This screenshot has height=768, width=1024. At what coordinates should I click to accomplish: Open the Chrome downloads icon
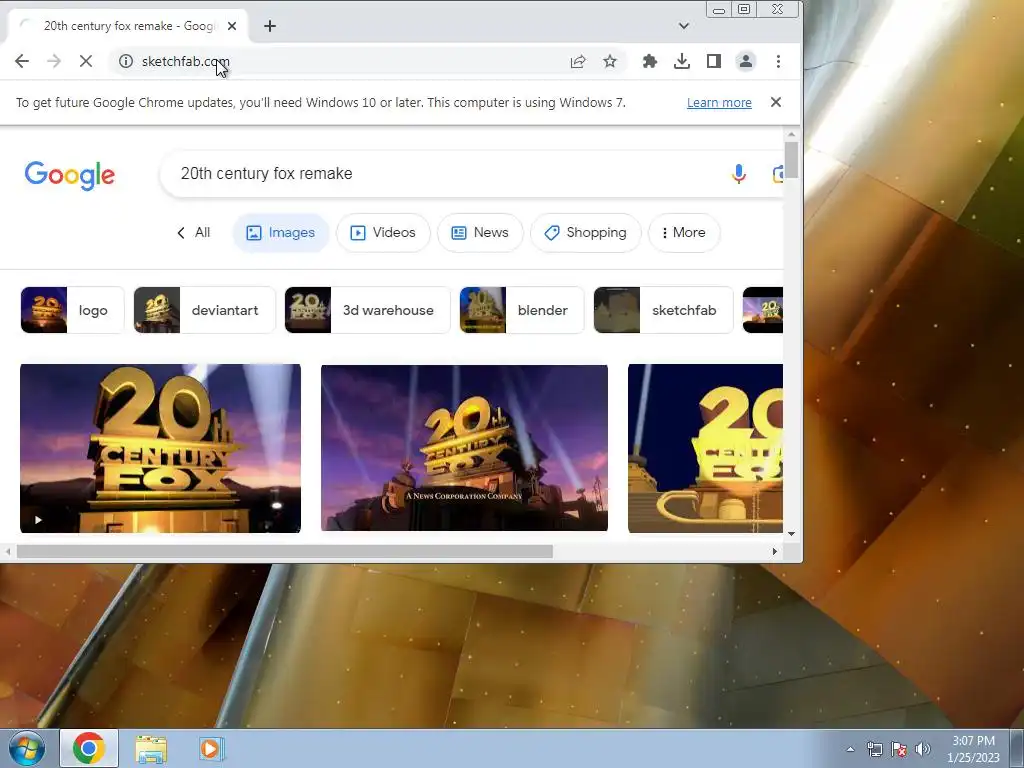(682, 61)
